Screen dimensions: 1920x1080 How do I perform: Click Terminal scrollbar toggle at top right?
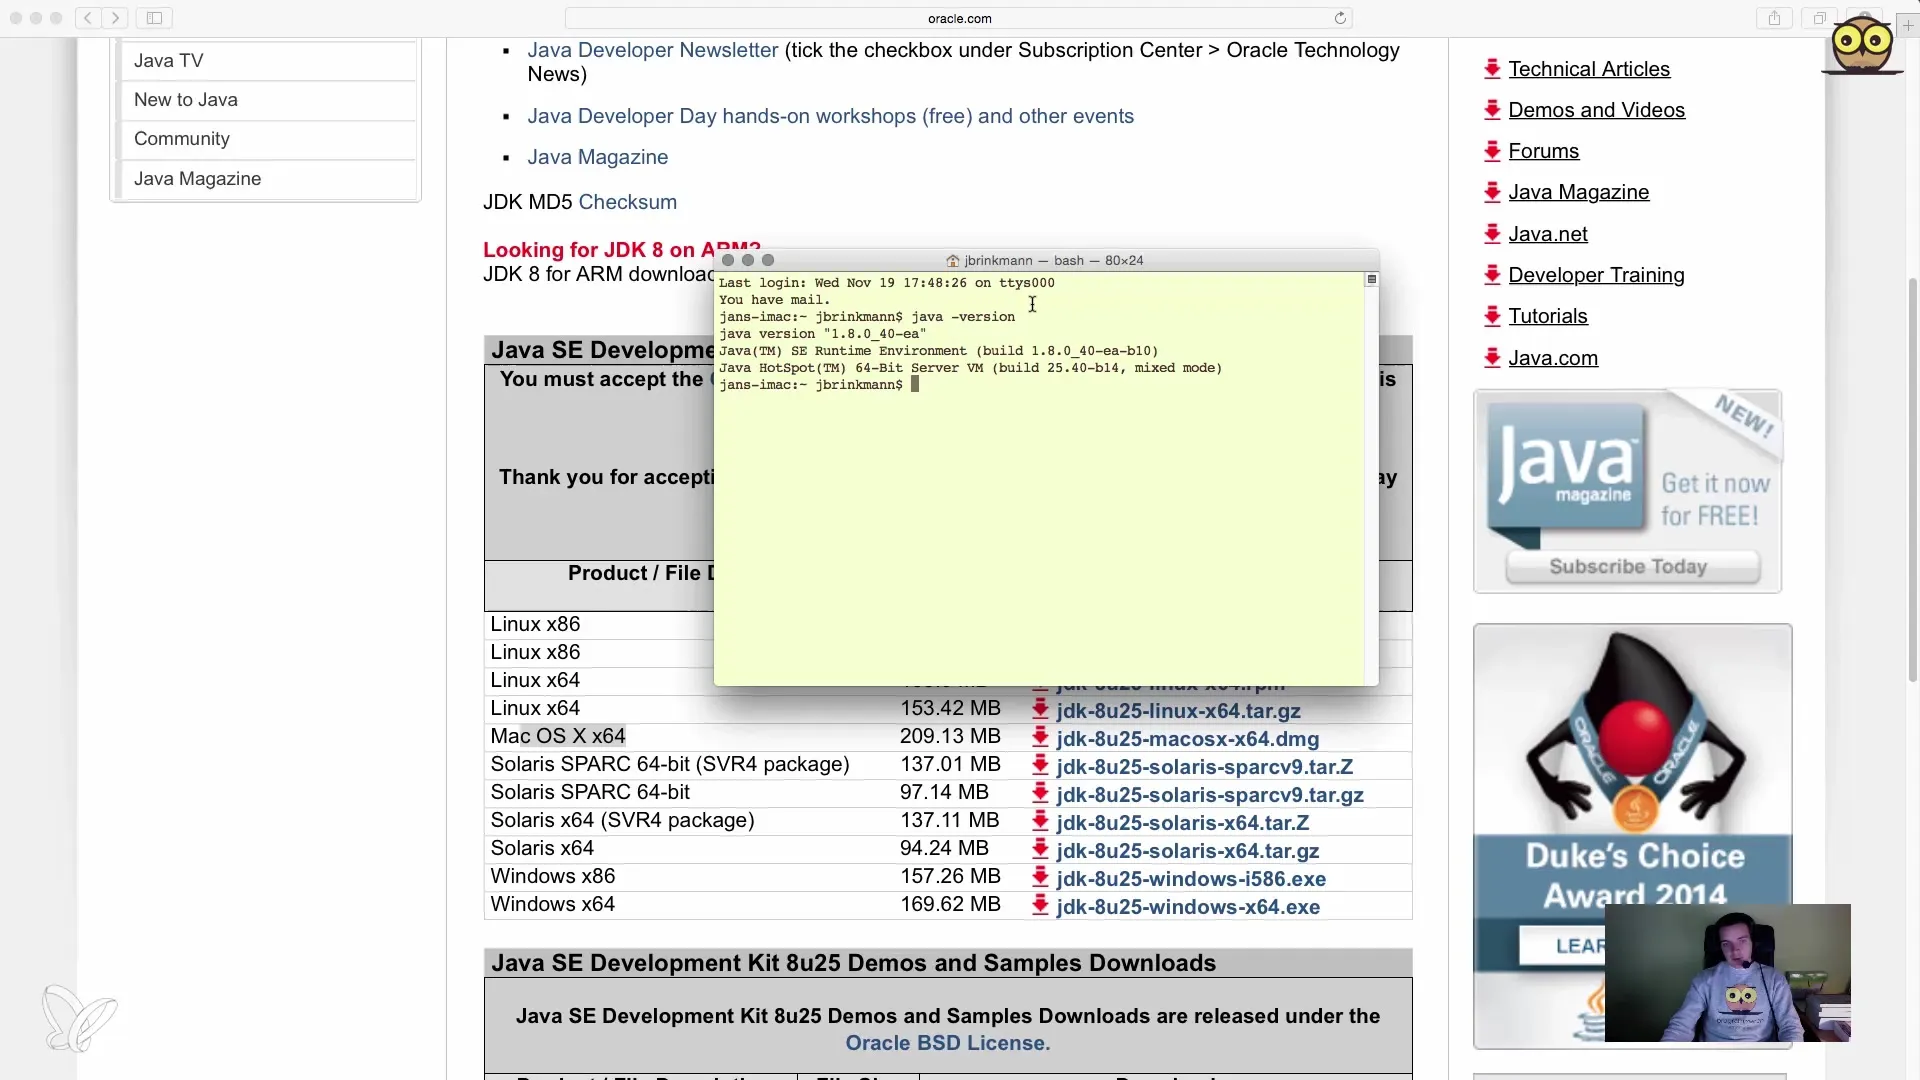coord(1372,280)
